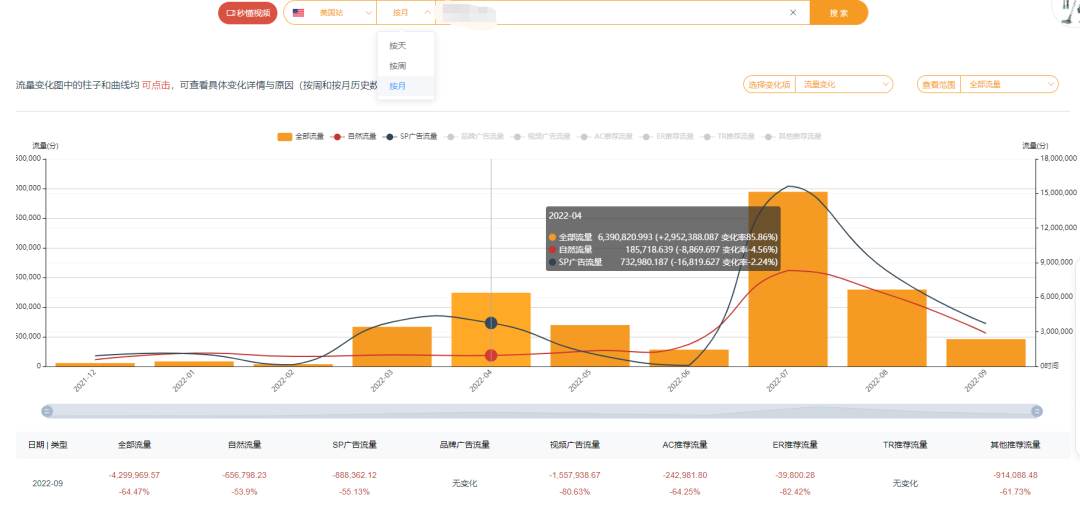Click the 2021-12 x-axis label

click(x=85, y=381)
